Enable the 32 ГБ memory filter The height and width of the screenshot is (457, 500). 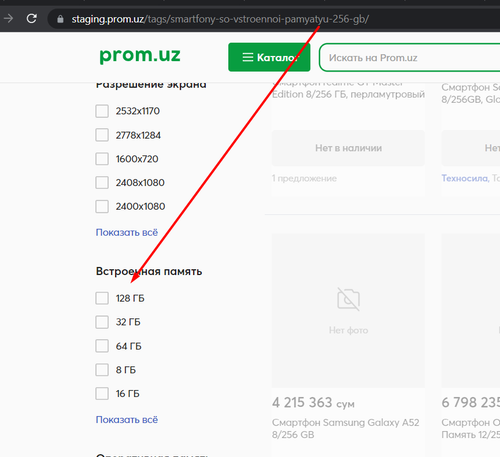click(x=102, y=322)
